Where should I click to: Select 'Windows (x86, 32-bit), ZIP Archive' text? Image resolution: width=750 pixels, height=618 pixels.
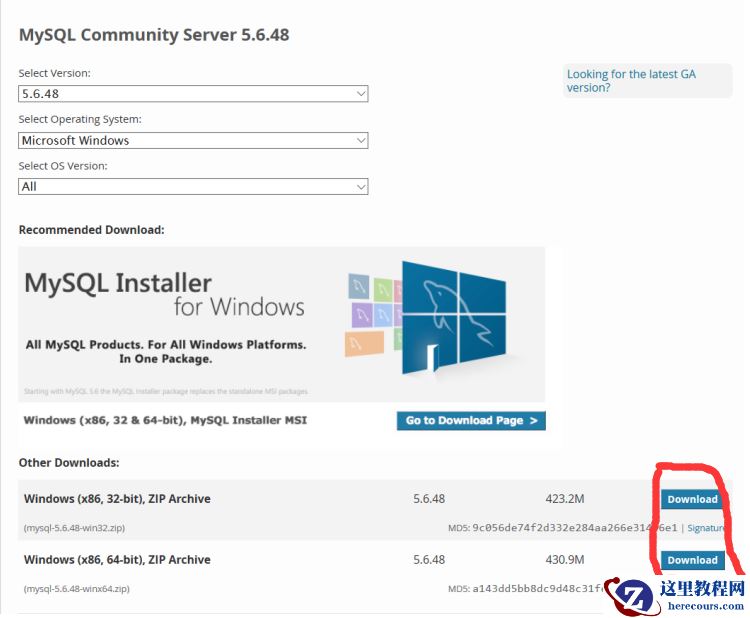tap(117, 499)
